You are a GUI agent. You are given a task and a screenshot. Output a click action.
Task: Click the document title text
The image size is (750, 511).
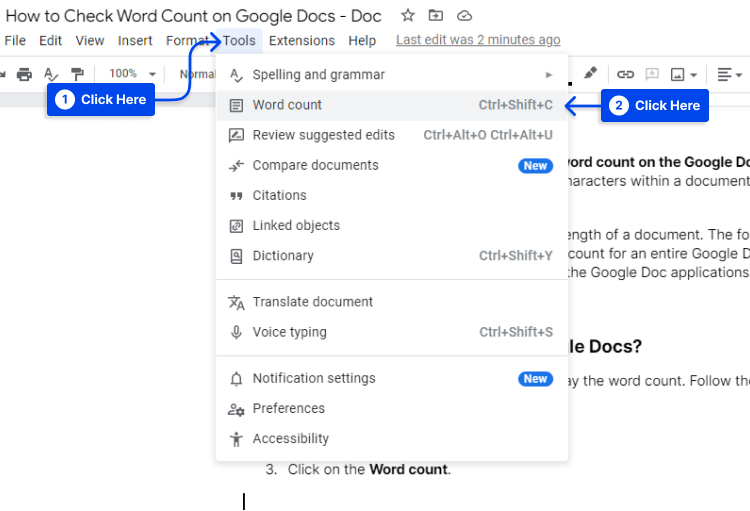coord(193,16)
